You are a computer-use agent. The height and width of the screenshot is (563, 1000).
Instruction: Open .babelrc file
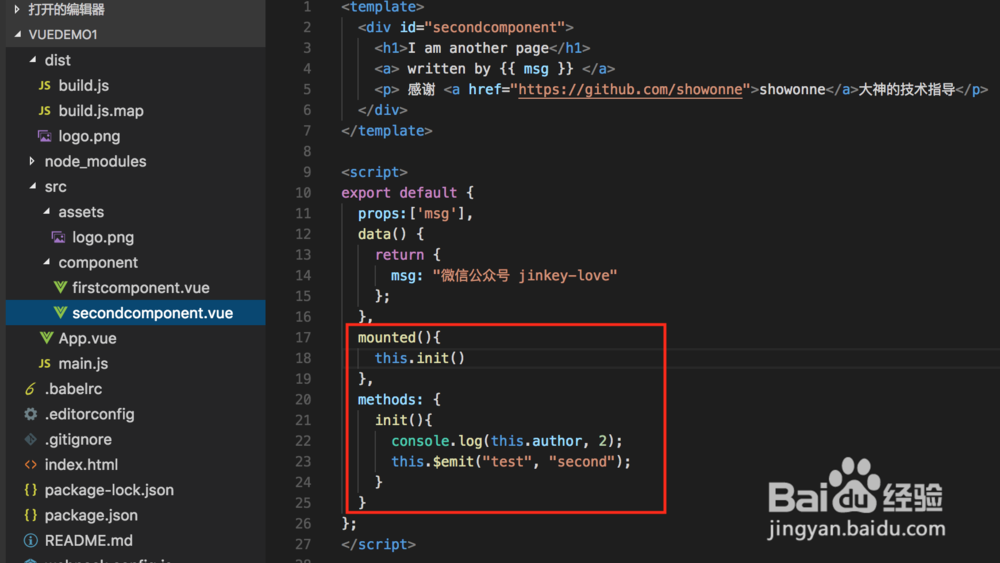[73, 389]
